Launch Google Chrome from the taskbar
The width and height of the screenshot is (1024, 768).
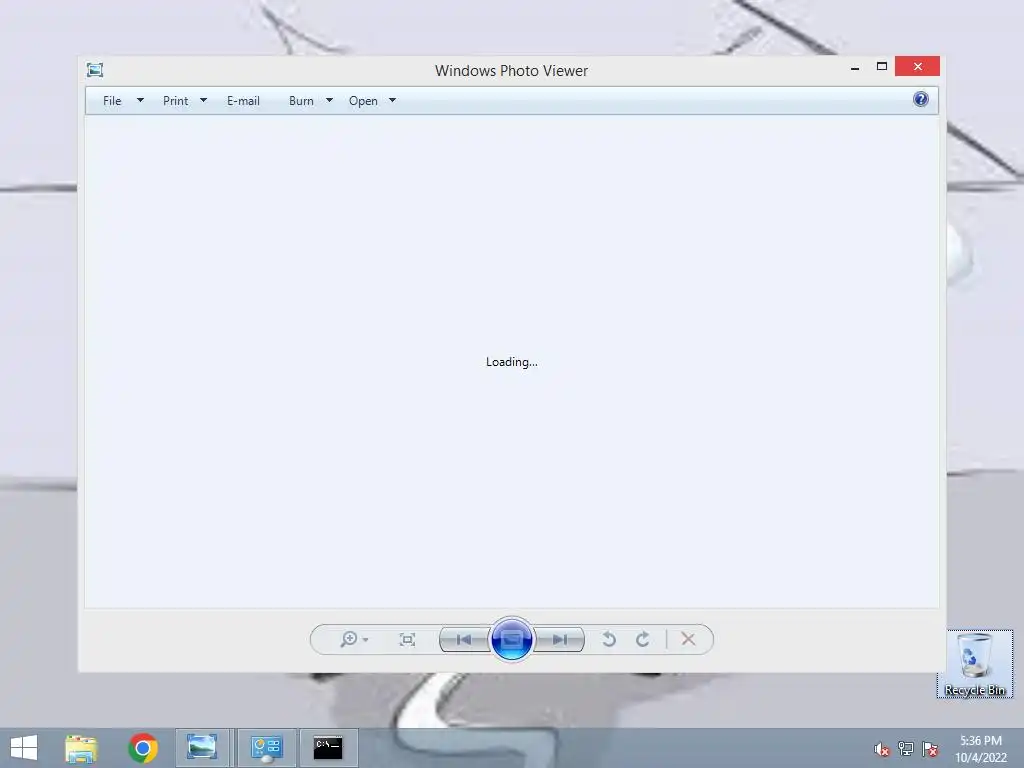[x=143, y=748]
